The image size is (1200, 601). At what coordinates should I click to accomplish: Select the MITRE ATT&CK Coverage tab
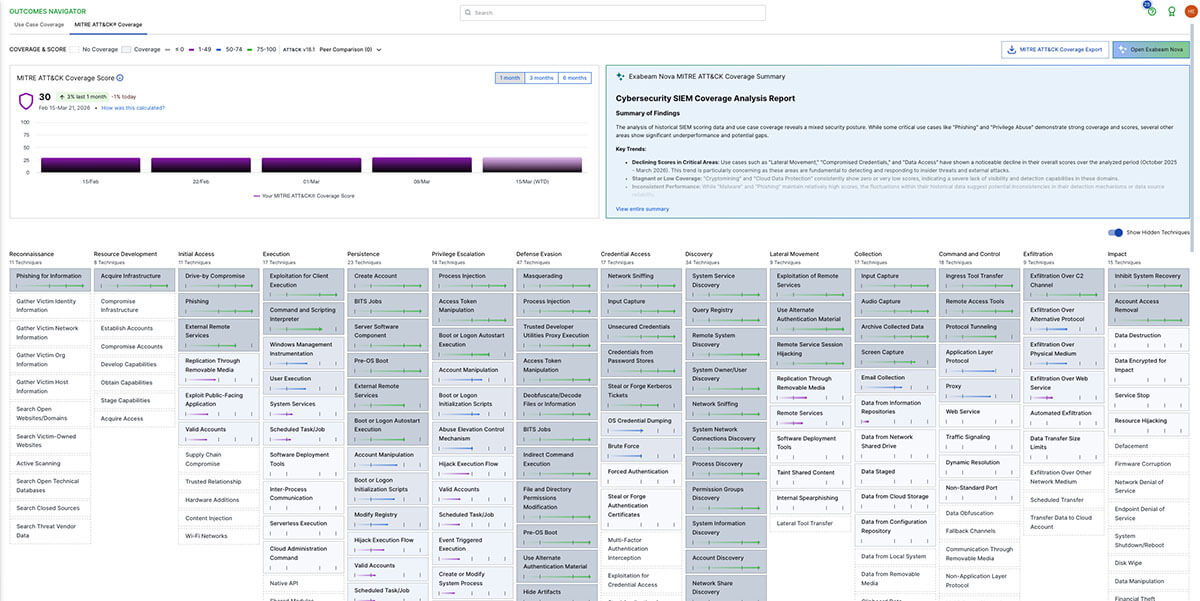pos(108,23)
